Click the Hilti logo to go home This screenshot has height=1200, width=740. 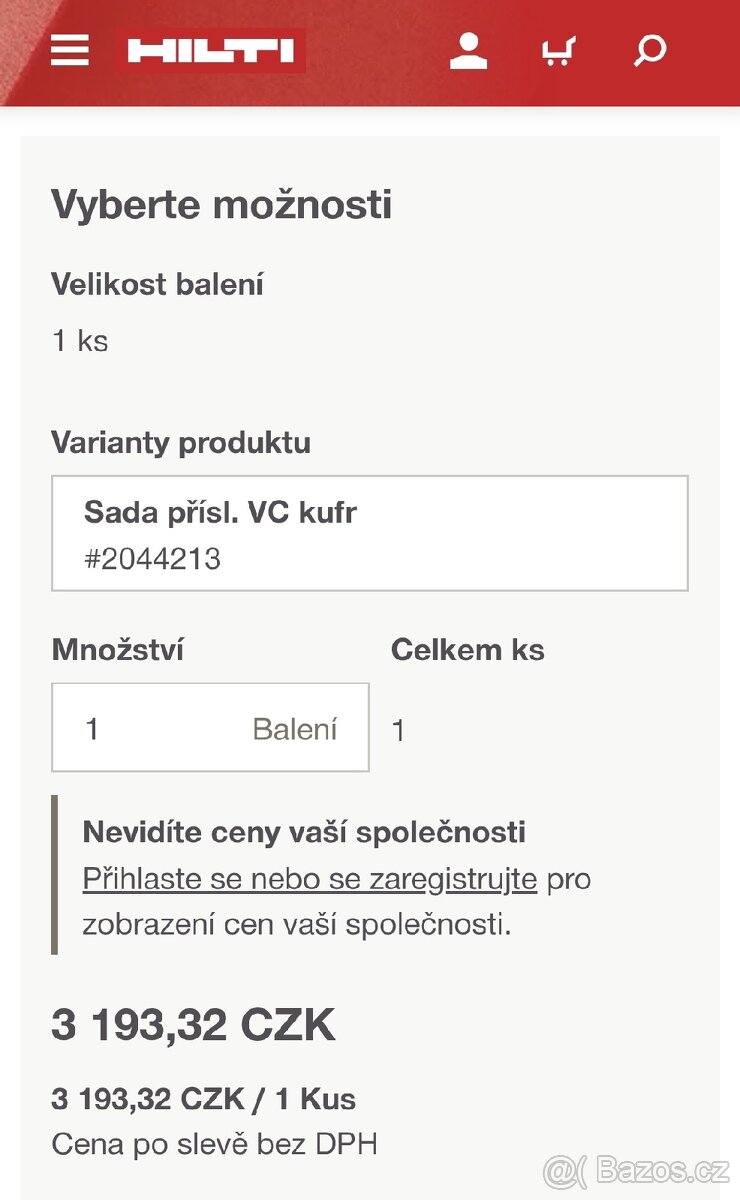click(207, 50)
